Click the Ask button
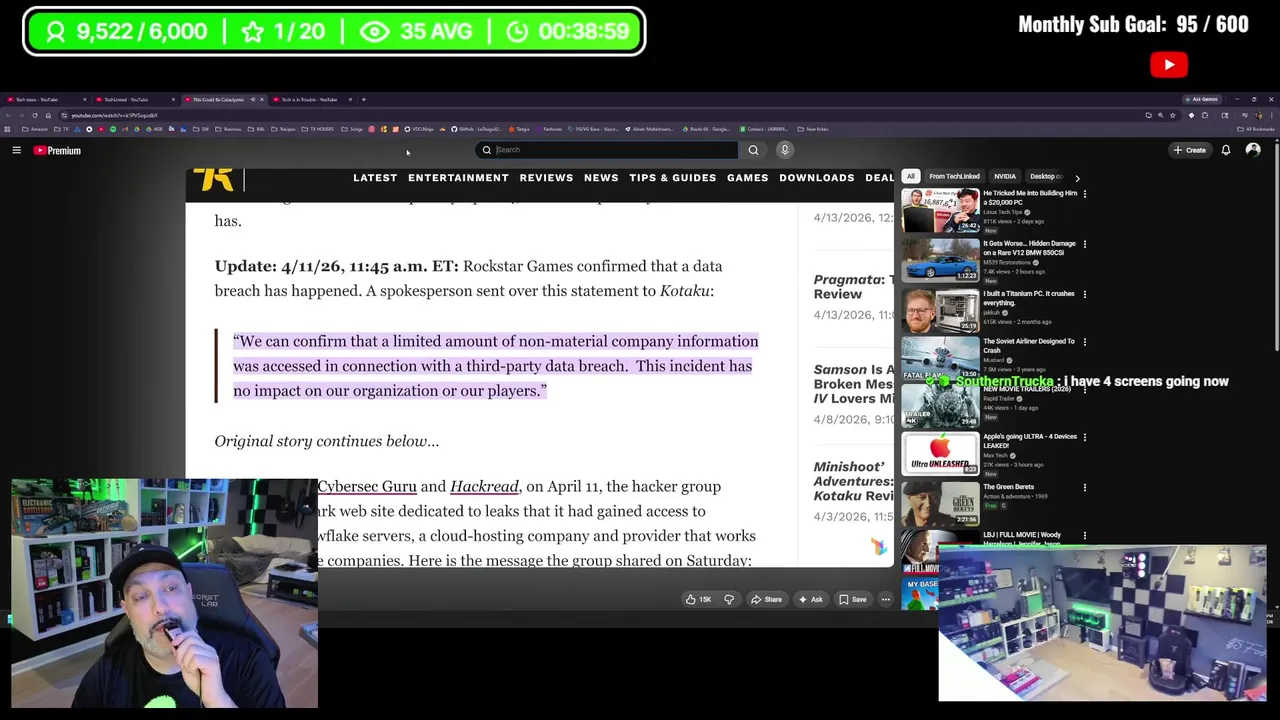The width and height of the screenshot is (1280, 720). coord(811,599)
